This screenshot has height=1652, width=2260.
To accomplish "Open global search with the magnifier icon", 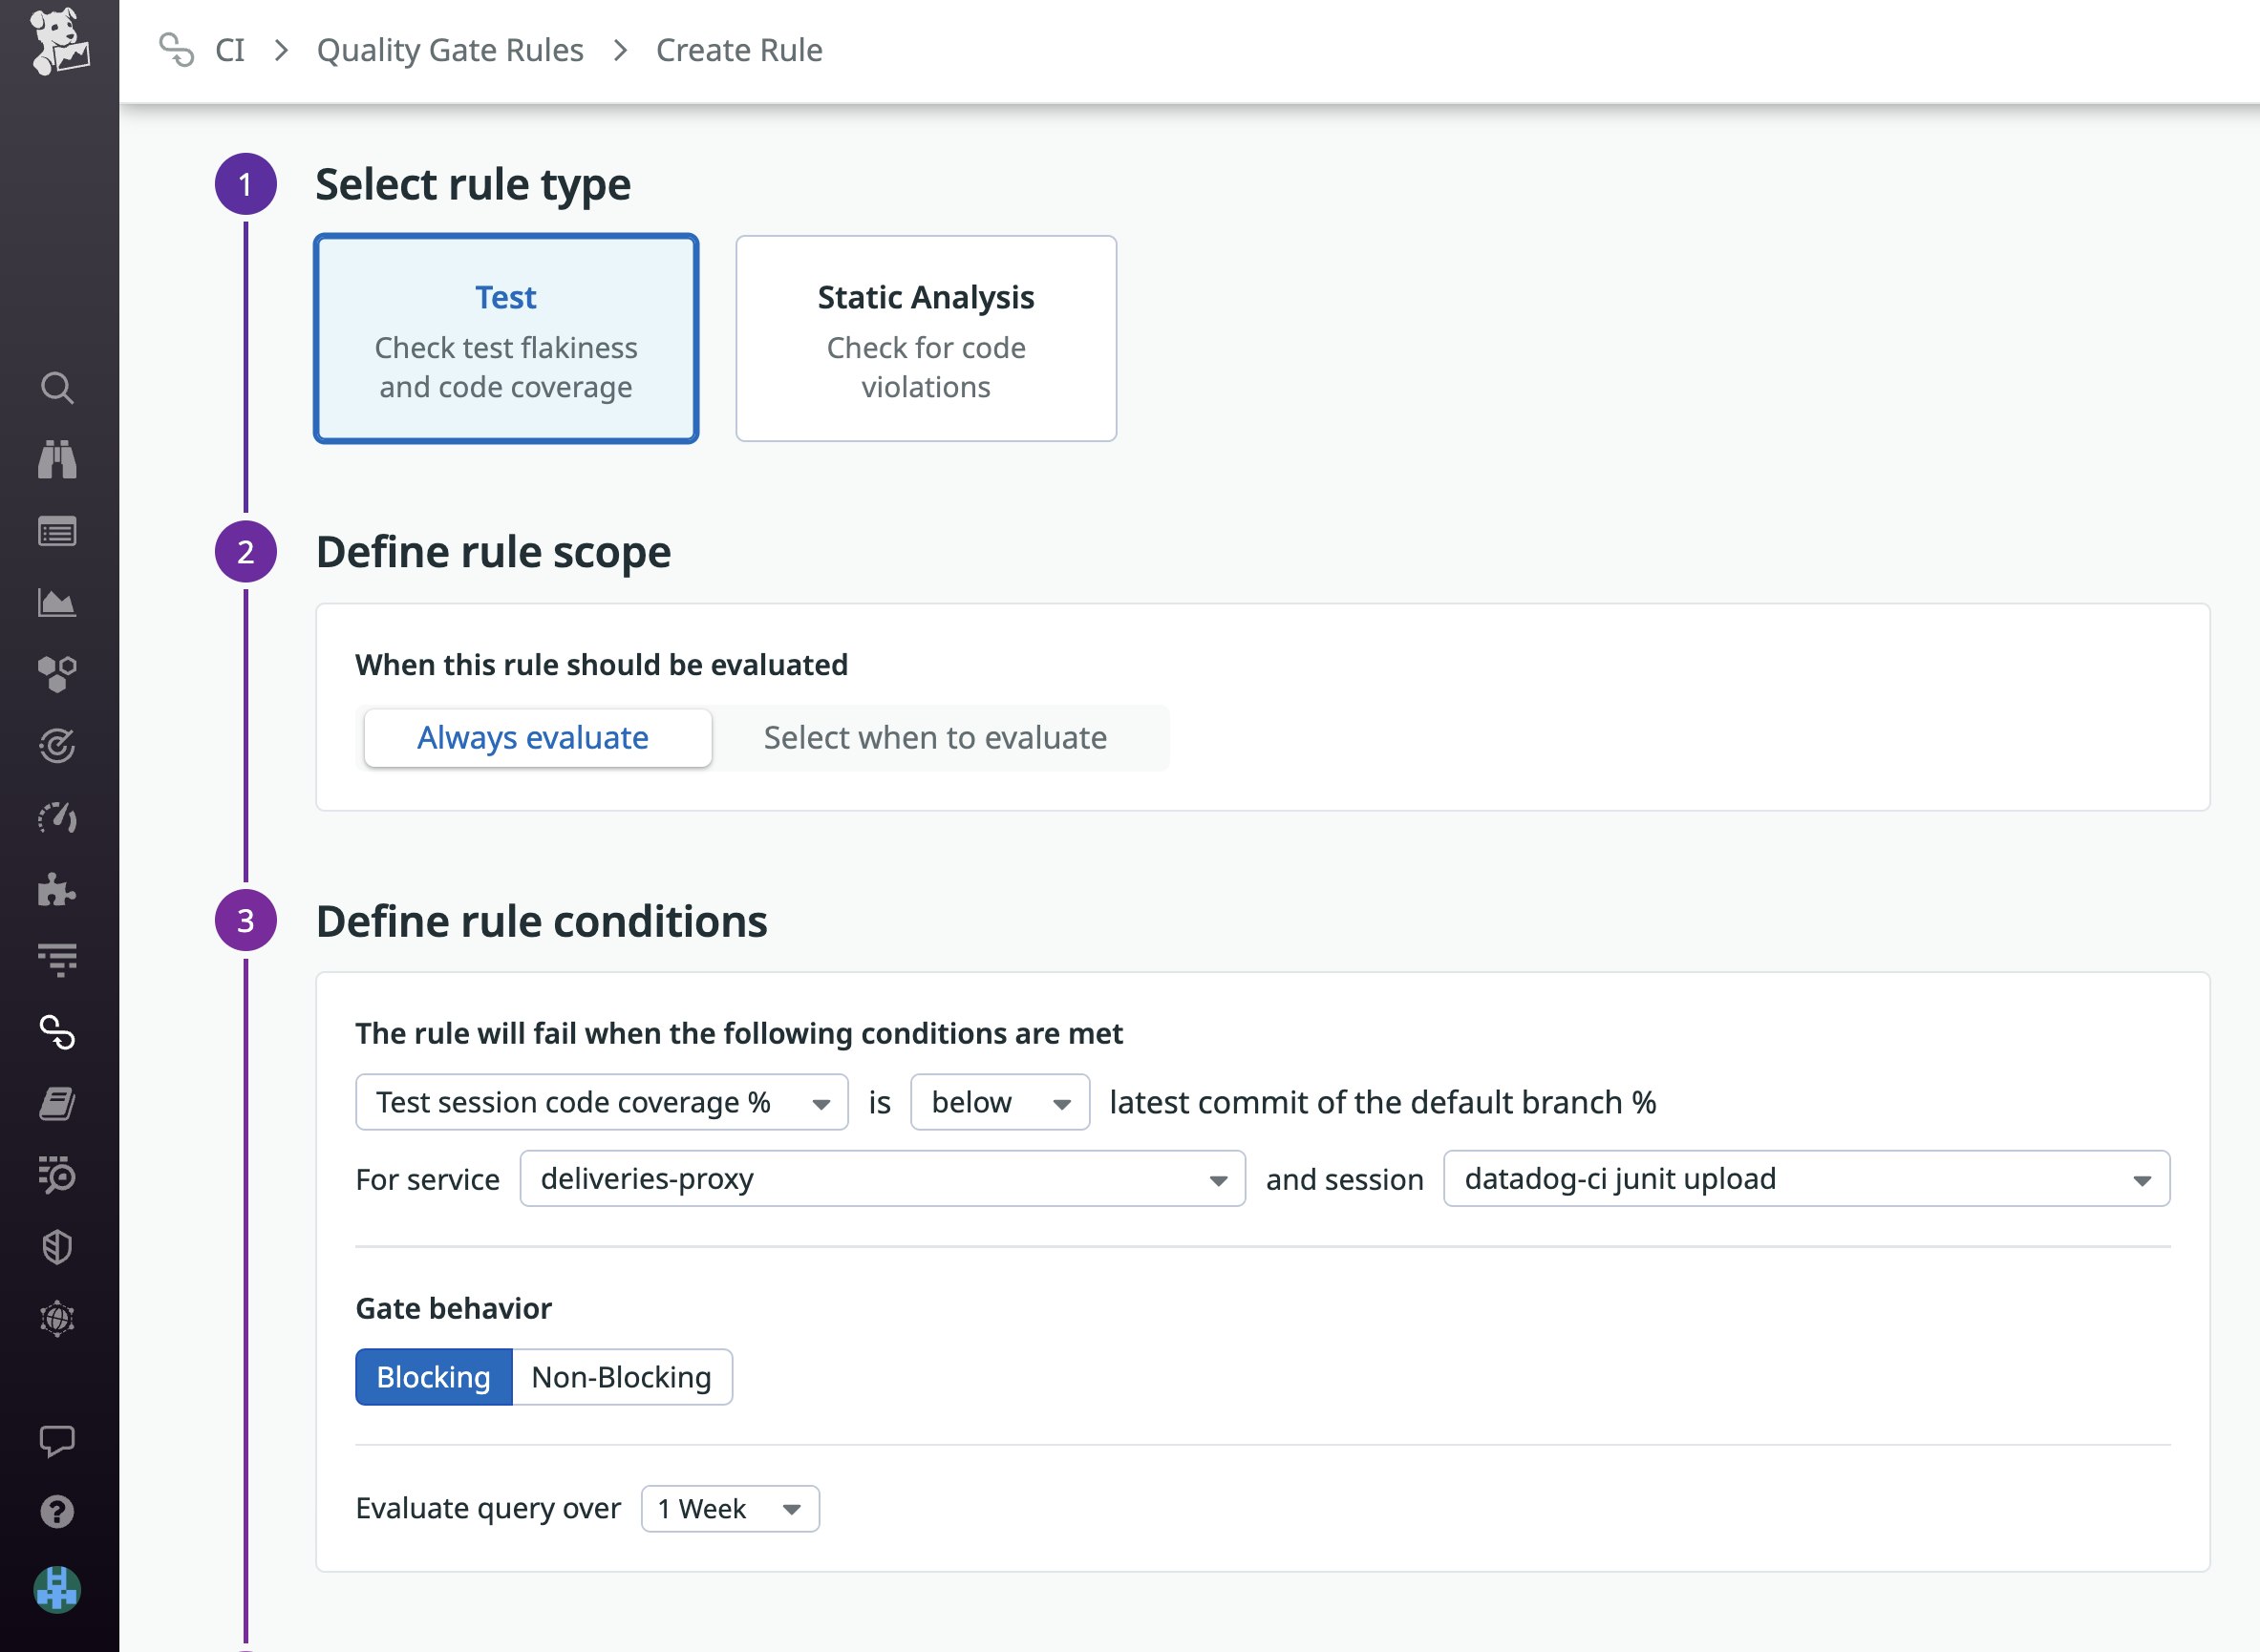I will [x=58, y=388].
